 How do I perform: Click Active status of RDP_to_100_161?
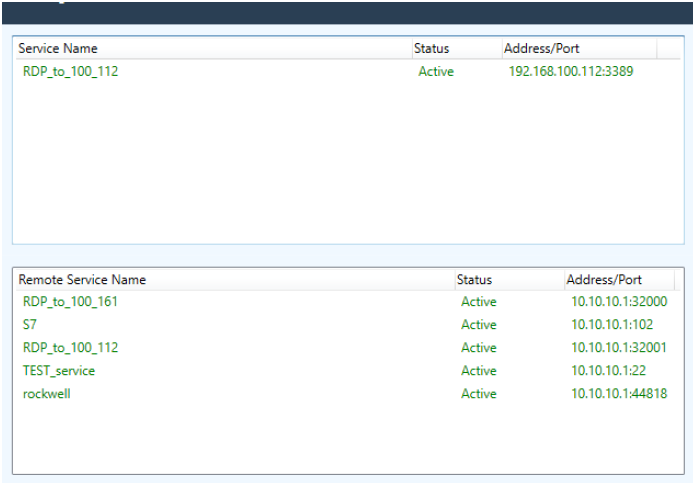pos(479,302)
